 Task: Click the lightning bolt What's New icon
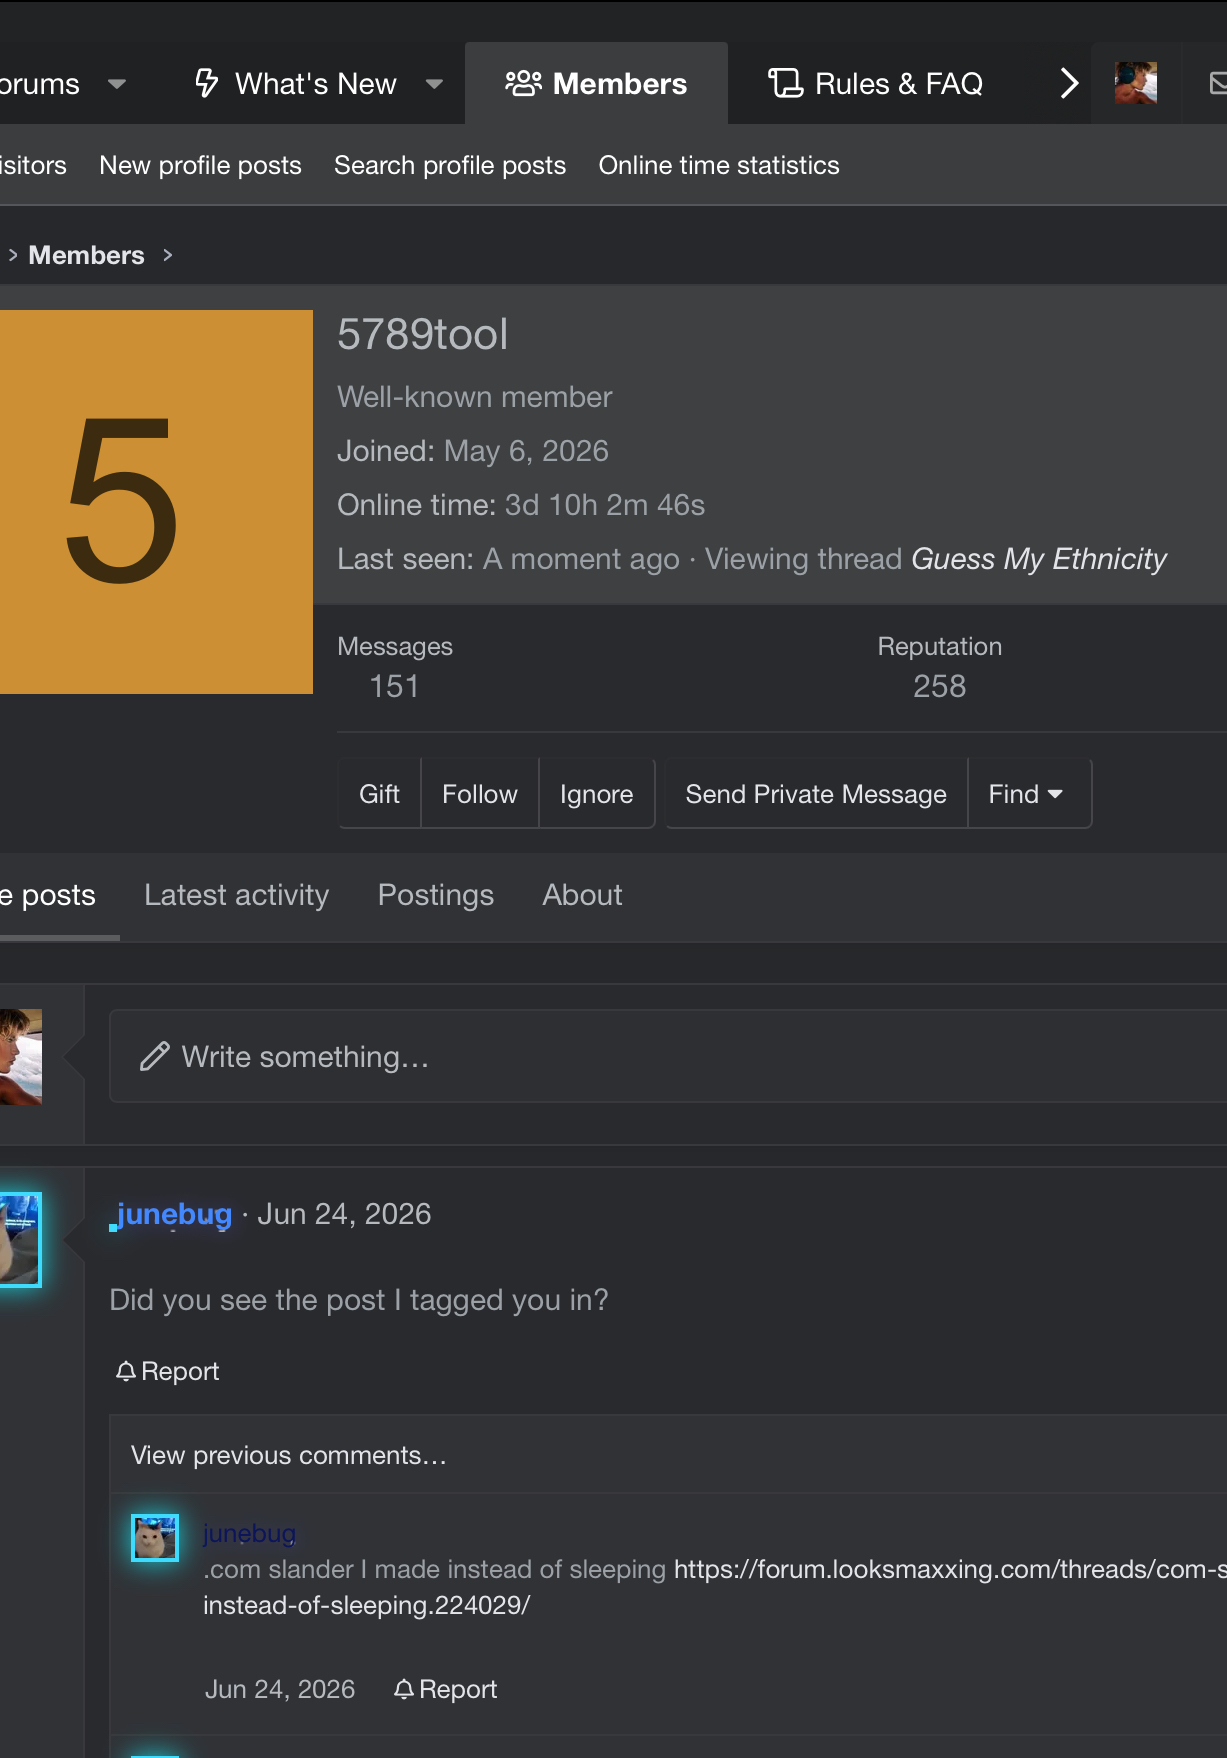click(x=206, y=83)
